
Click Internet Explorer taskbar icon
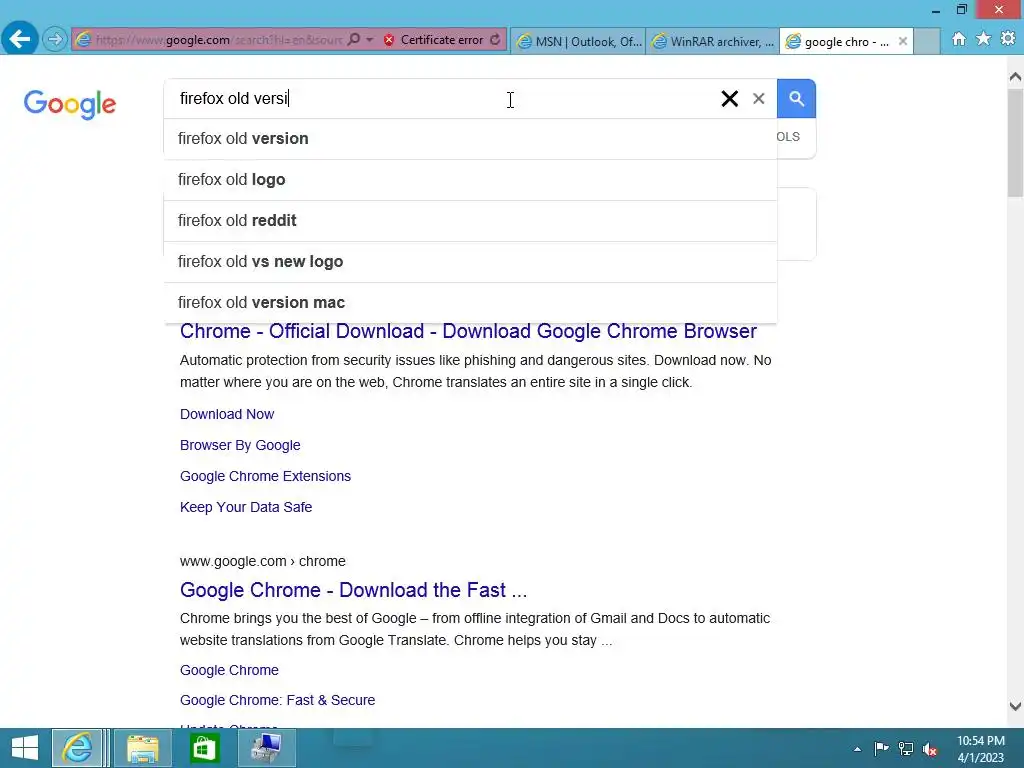(77, 748)
